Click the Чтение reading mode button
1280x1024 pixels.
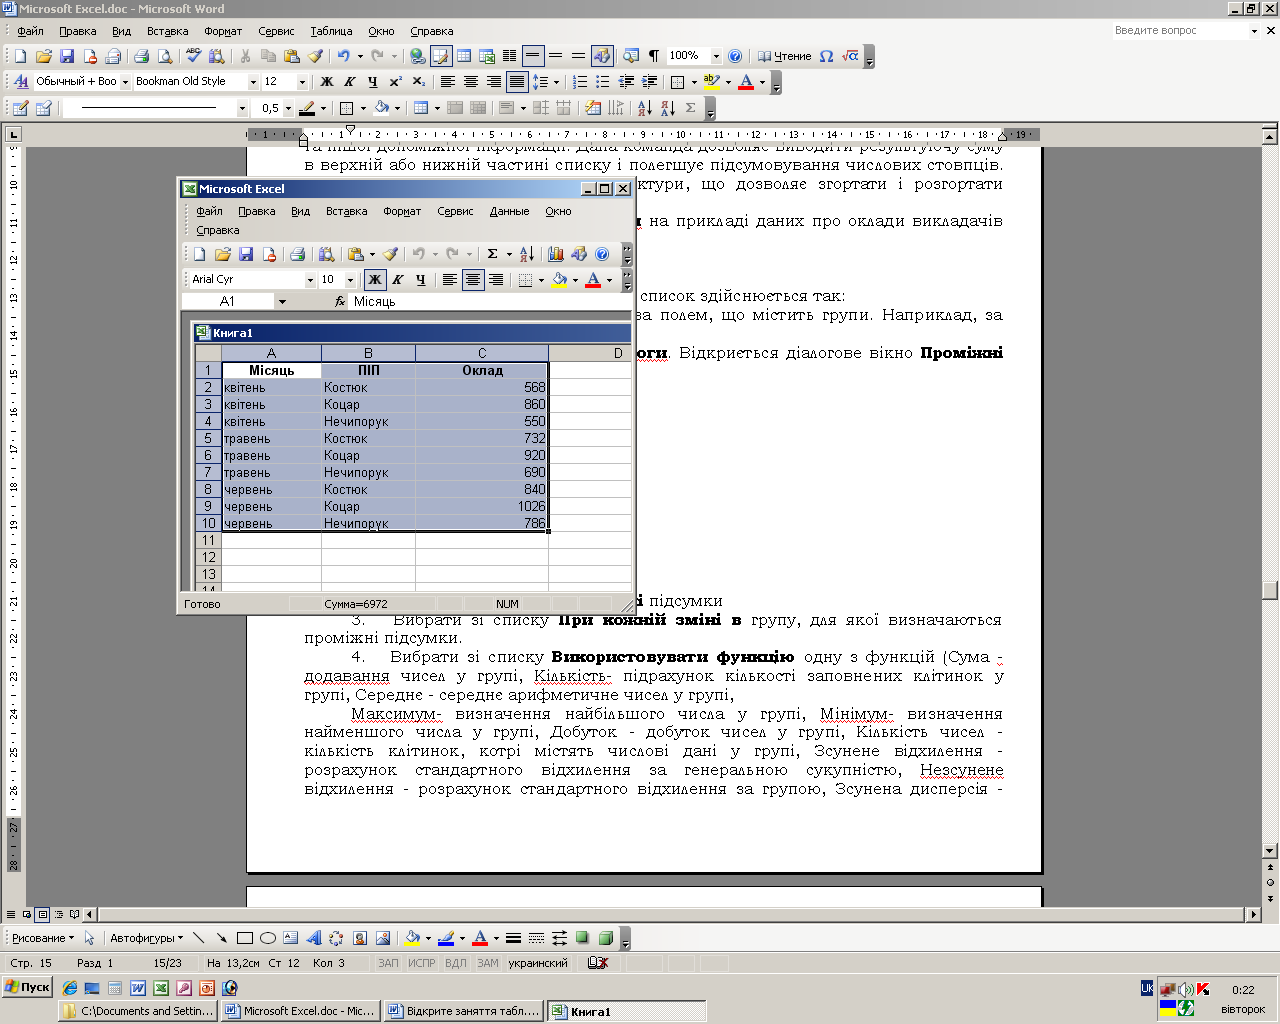coord(784,56)
